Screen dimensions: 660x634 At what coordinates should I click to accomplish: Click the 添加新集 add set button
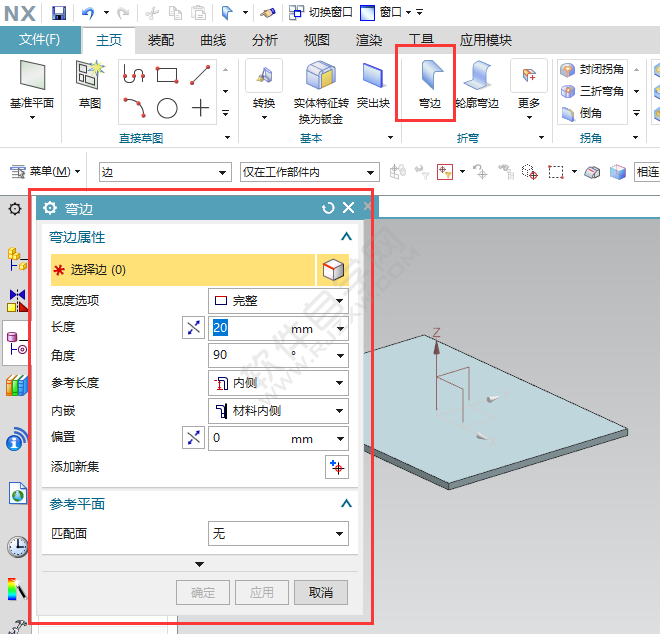pyautogui.click(x=337, y=467)
